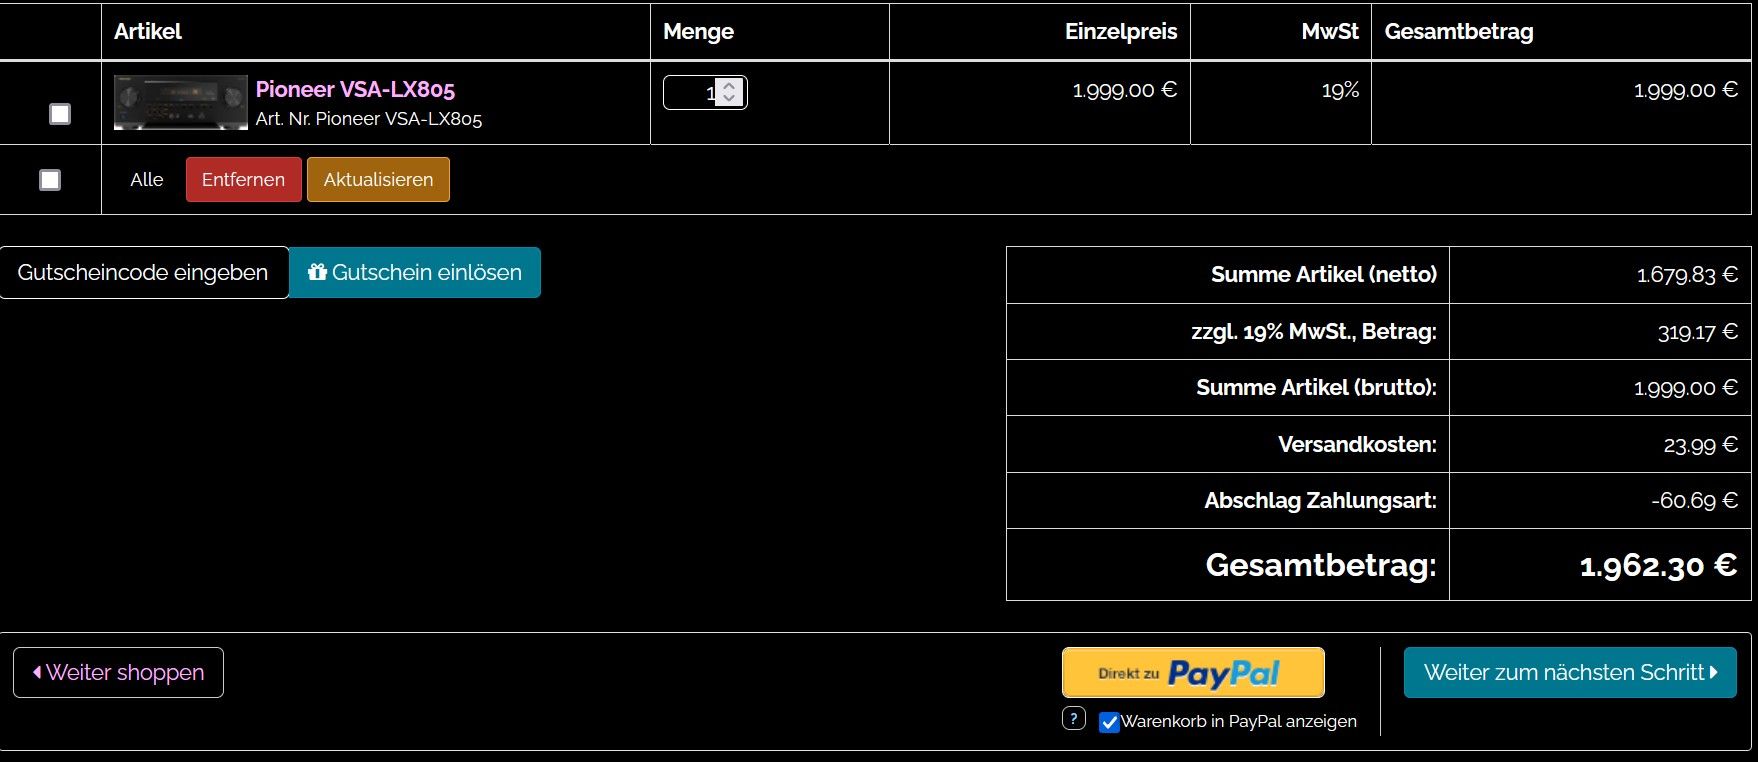Click the 1.962,30 € total amount
The height and width of the screenshot is (762, 1758).
tap(1658, 566)
